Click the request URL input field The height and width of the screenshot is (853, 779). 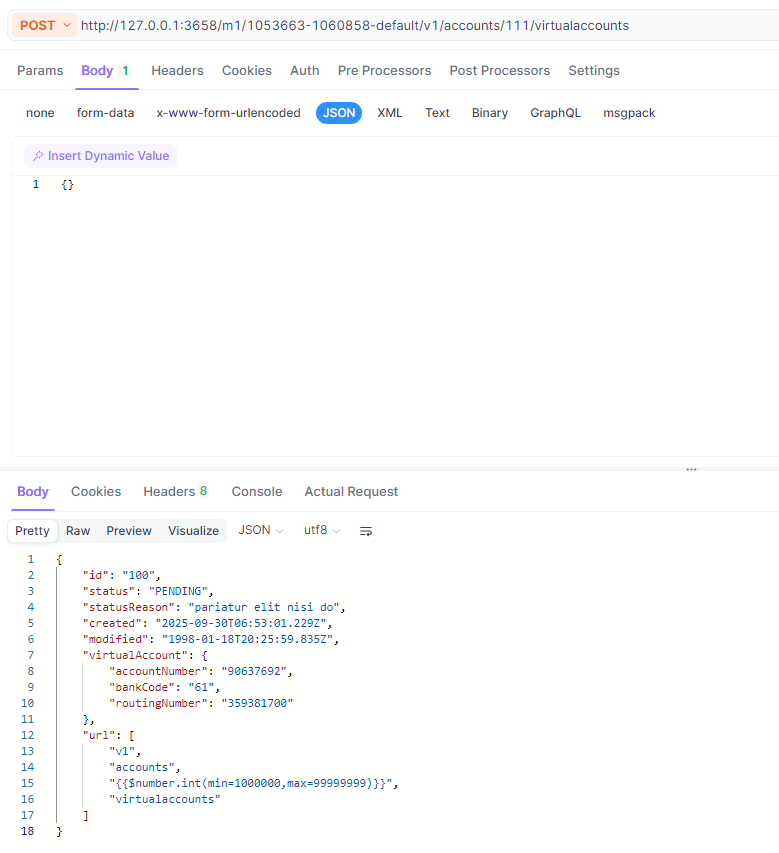coord(400,25)
